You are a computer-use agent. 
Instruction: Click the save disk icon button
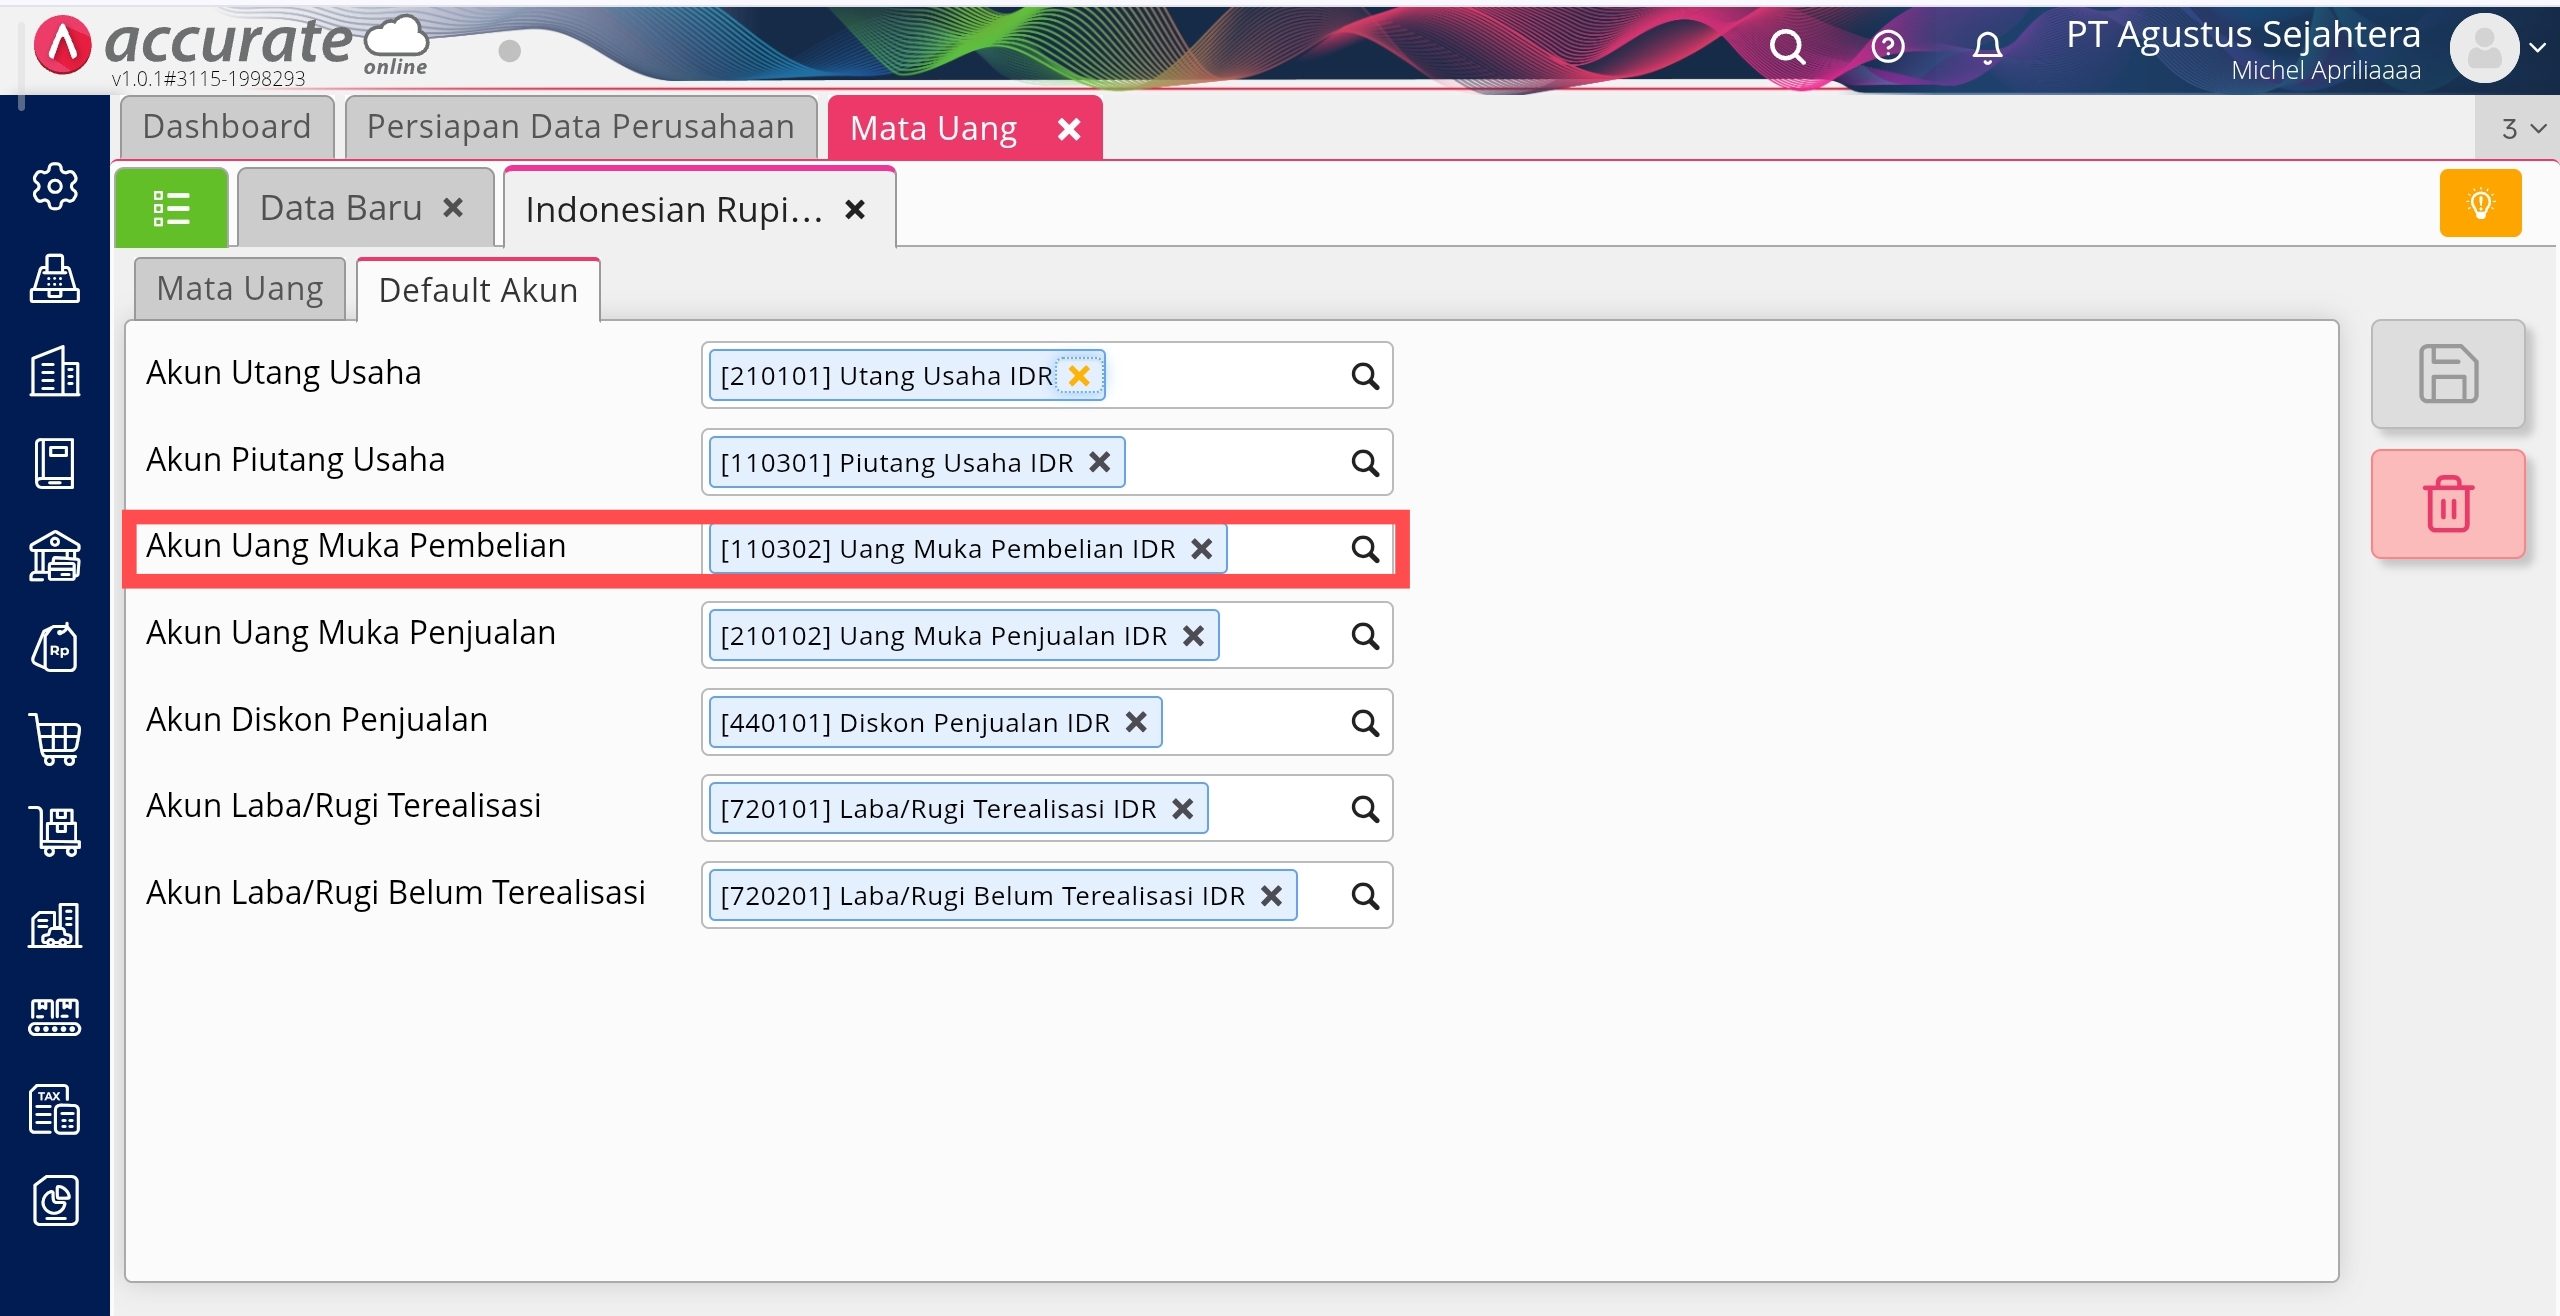tap(2447, 374)
